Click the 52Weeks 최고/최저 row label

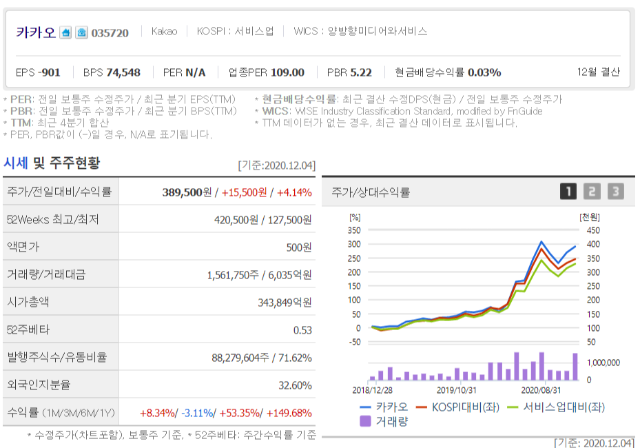tap(53, 220)
